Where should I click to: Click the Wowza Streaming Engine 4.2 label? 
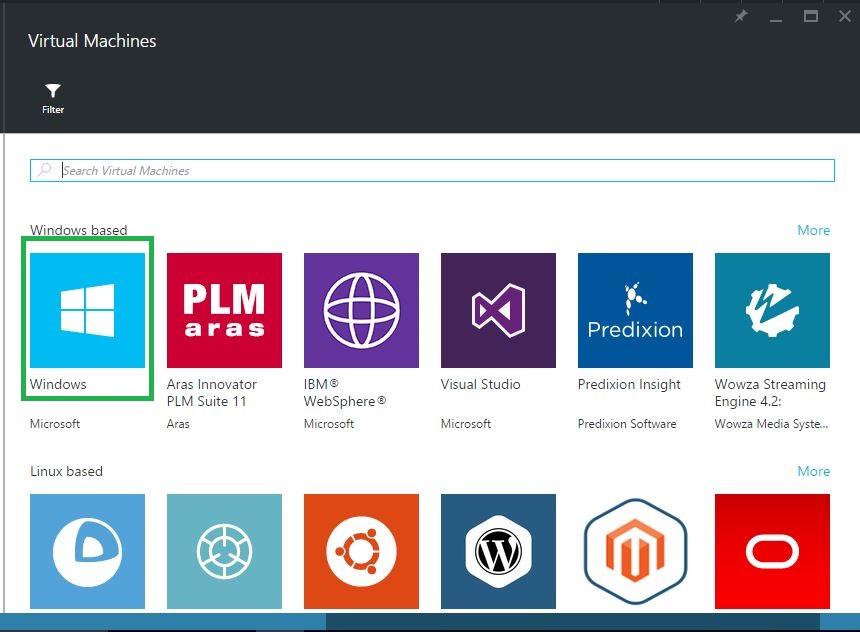click(770, 393)
